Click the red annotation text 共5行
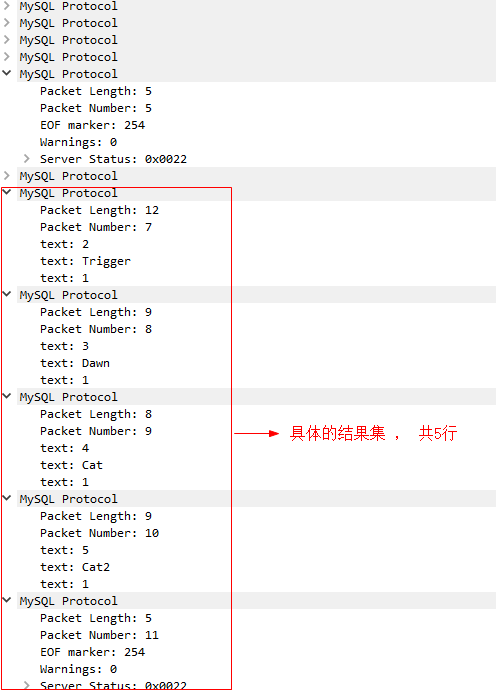The height and width of the screenshot is (693, 496). 438,433
